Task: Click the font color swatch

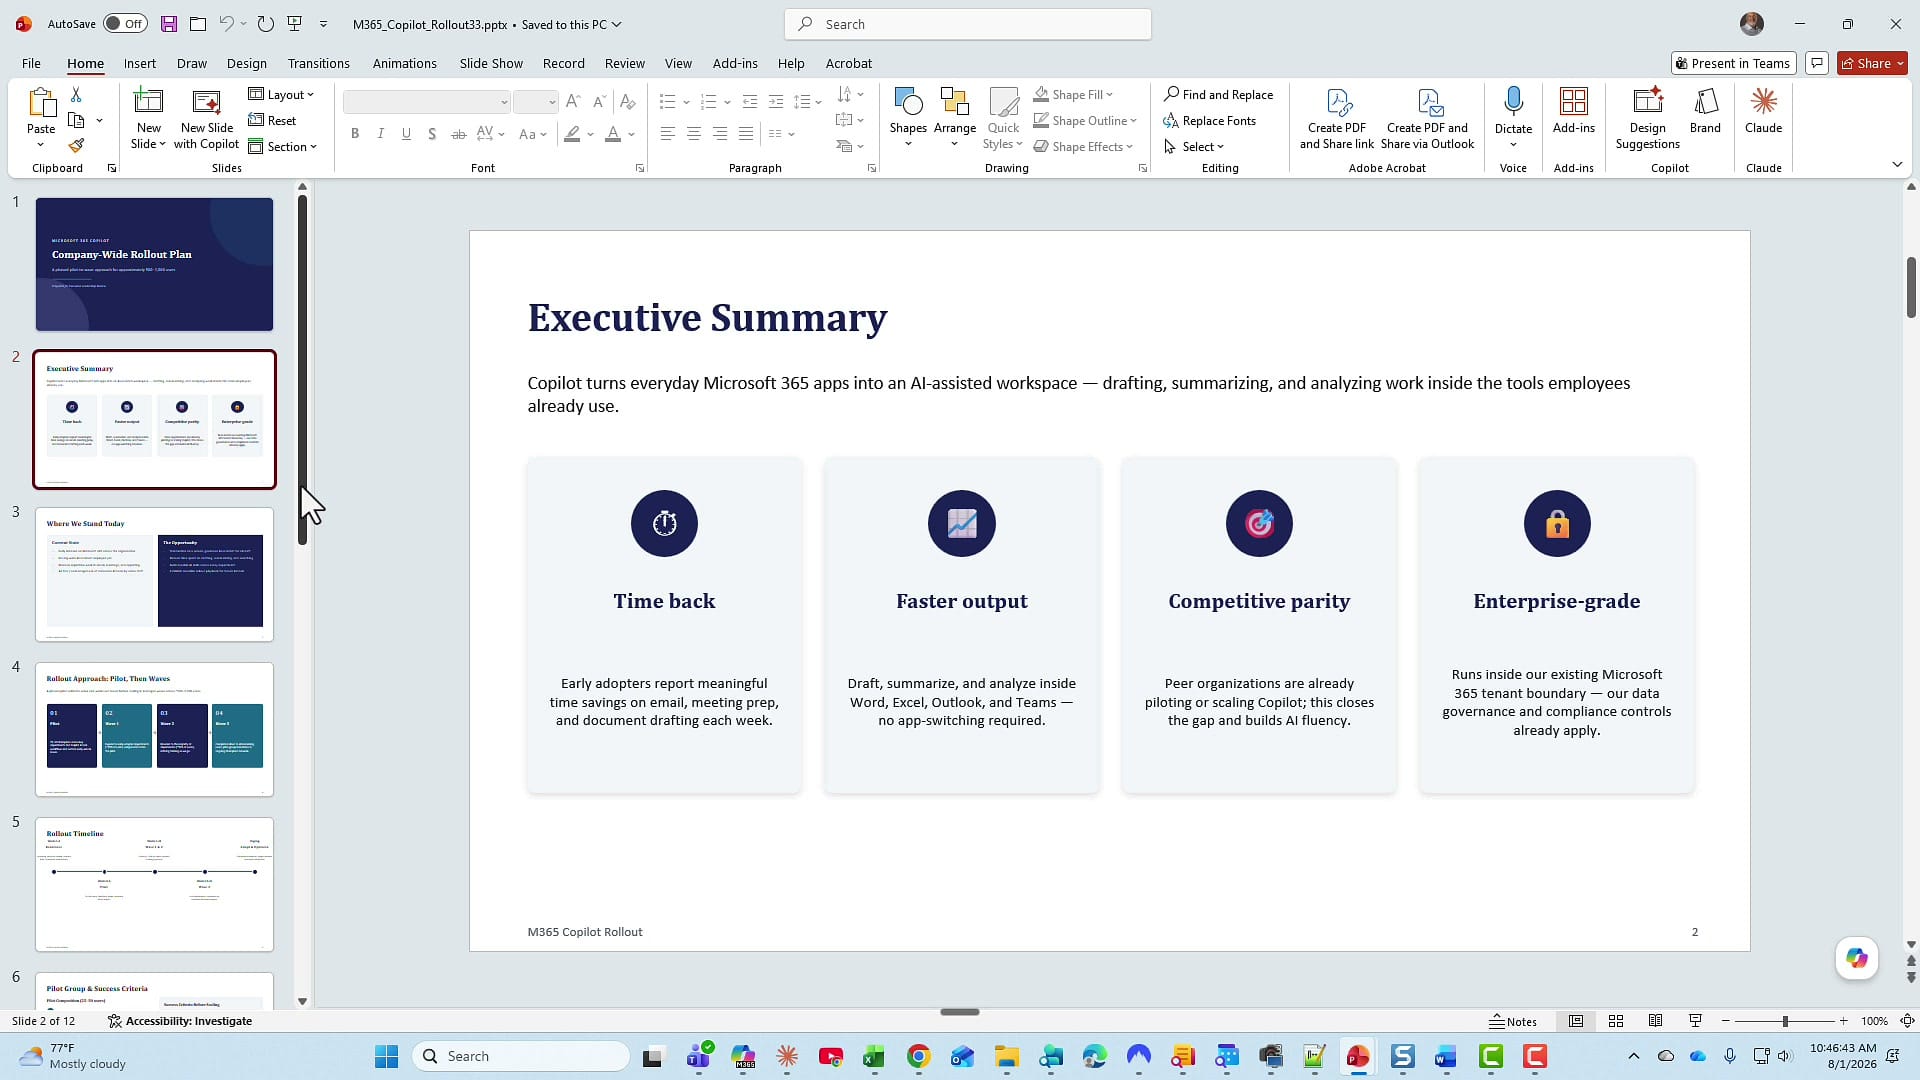Action: [613, 134]
